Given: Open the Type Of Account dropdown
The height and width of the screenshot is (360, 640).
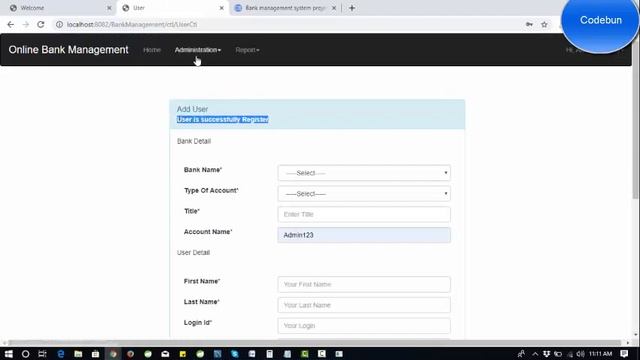Looking at the screenshot, I should click(364, 193).
